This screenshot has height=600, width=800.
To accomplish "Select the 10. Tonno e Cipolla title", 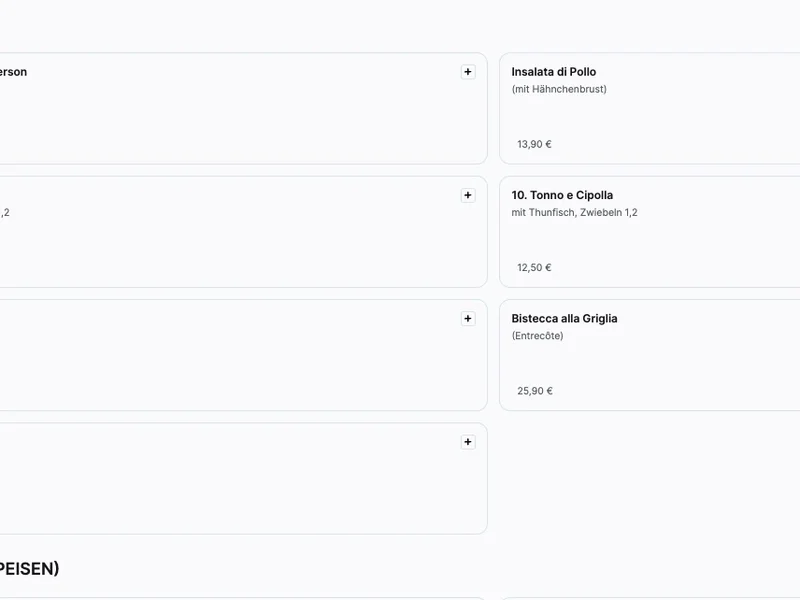I will (562, 195).
